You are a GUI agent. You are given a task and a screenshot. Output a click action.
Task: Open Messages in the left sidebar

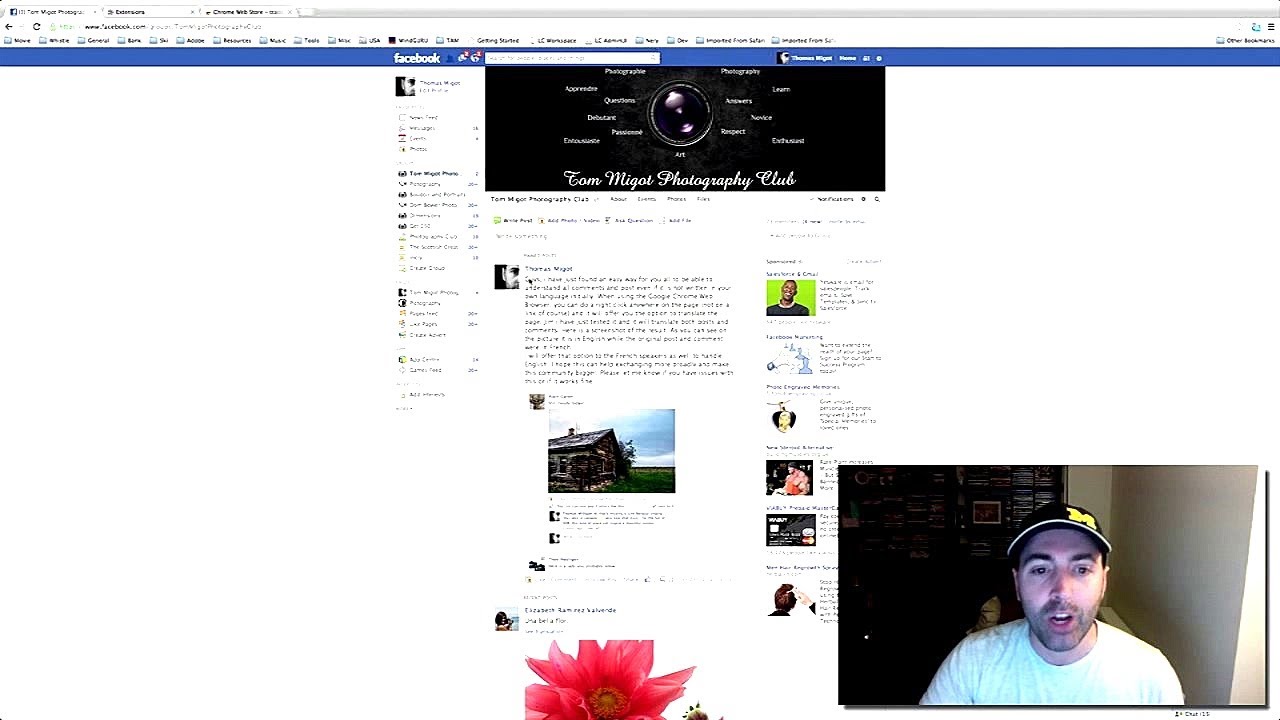pos(422,128)
